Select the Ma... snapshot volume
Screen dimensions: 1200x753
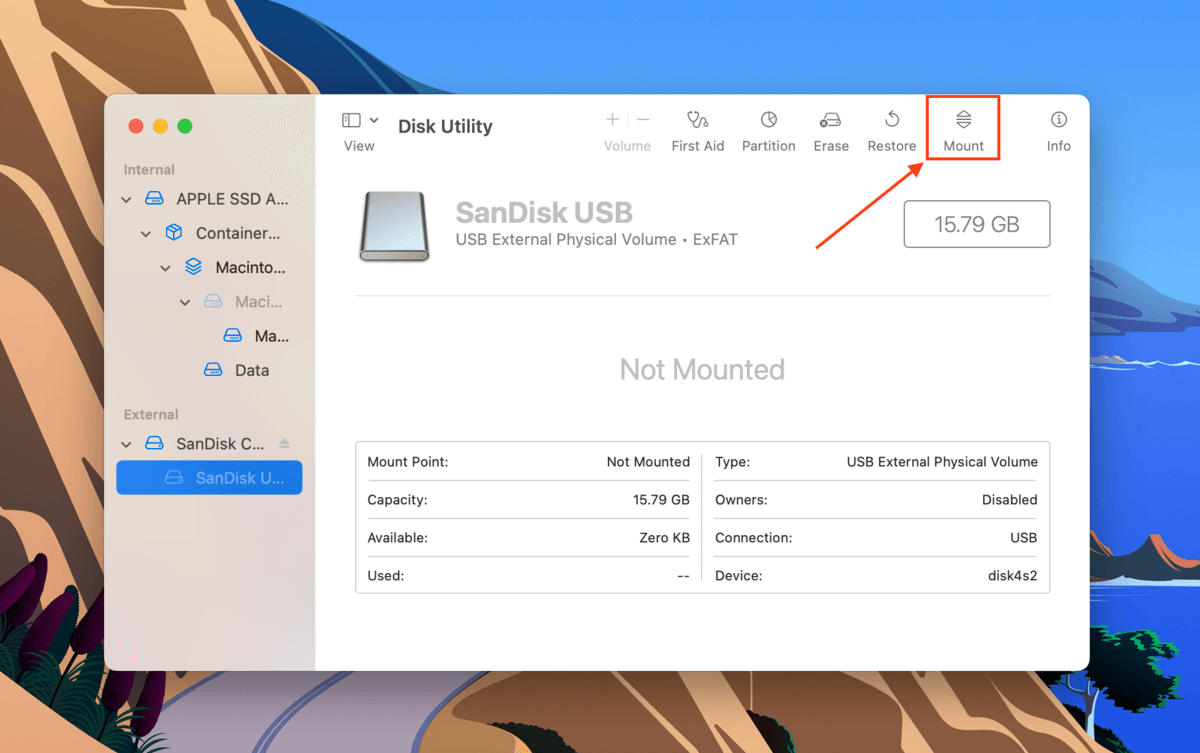tap(209, 336)
